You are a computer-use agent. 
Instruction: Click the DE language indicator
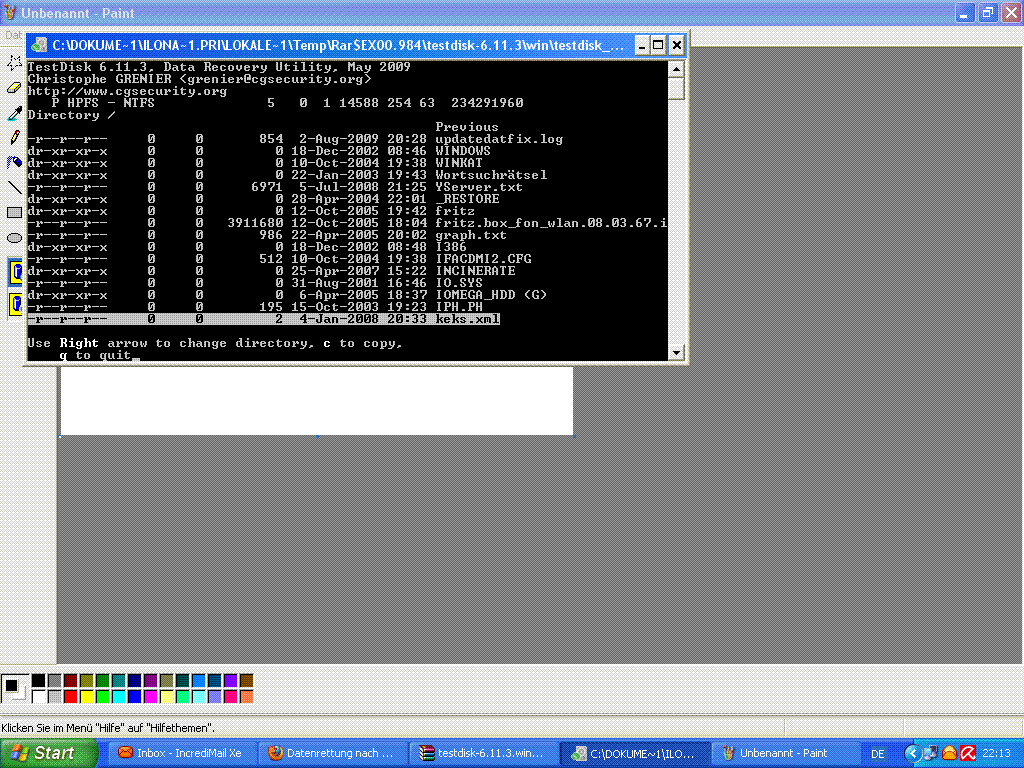(878, 754)
